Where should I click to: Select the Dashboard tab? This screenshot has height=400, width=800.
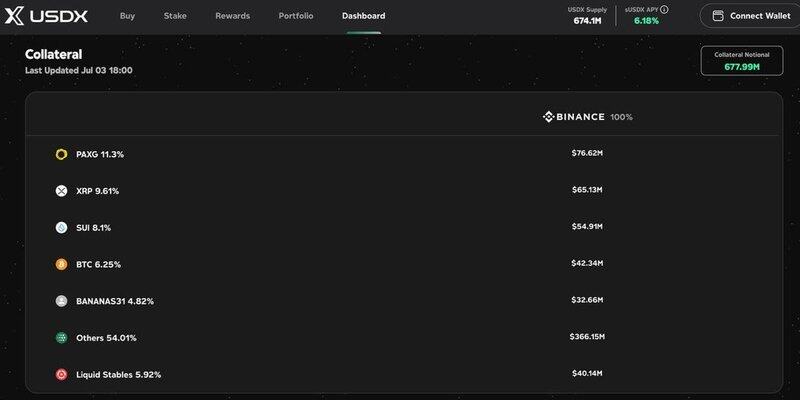pos(363,16)
